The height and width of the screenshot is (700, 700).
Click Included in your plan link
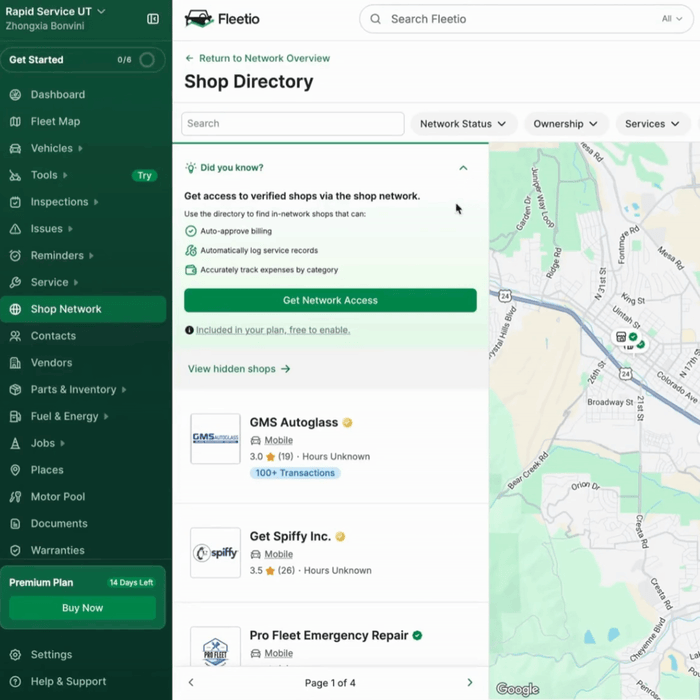tap(273, 330)
